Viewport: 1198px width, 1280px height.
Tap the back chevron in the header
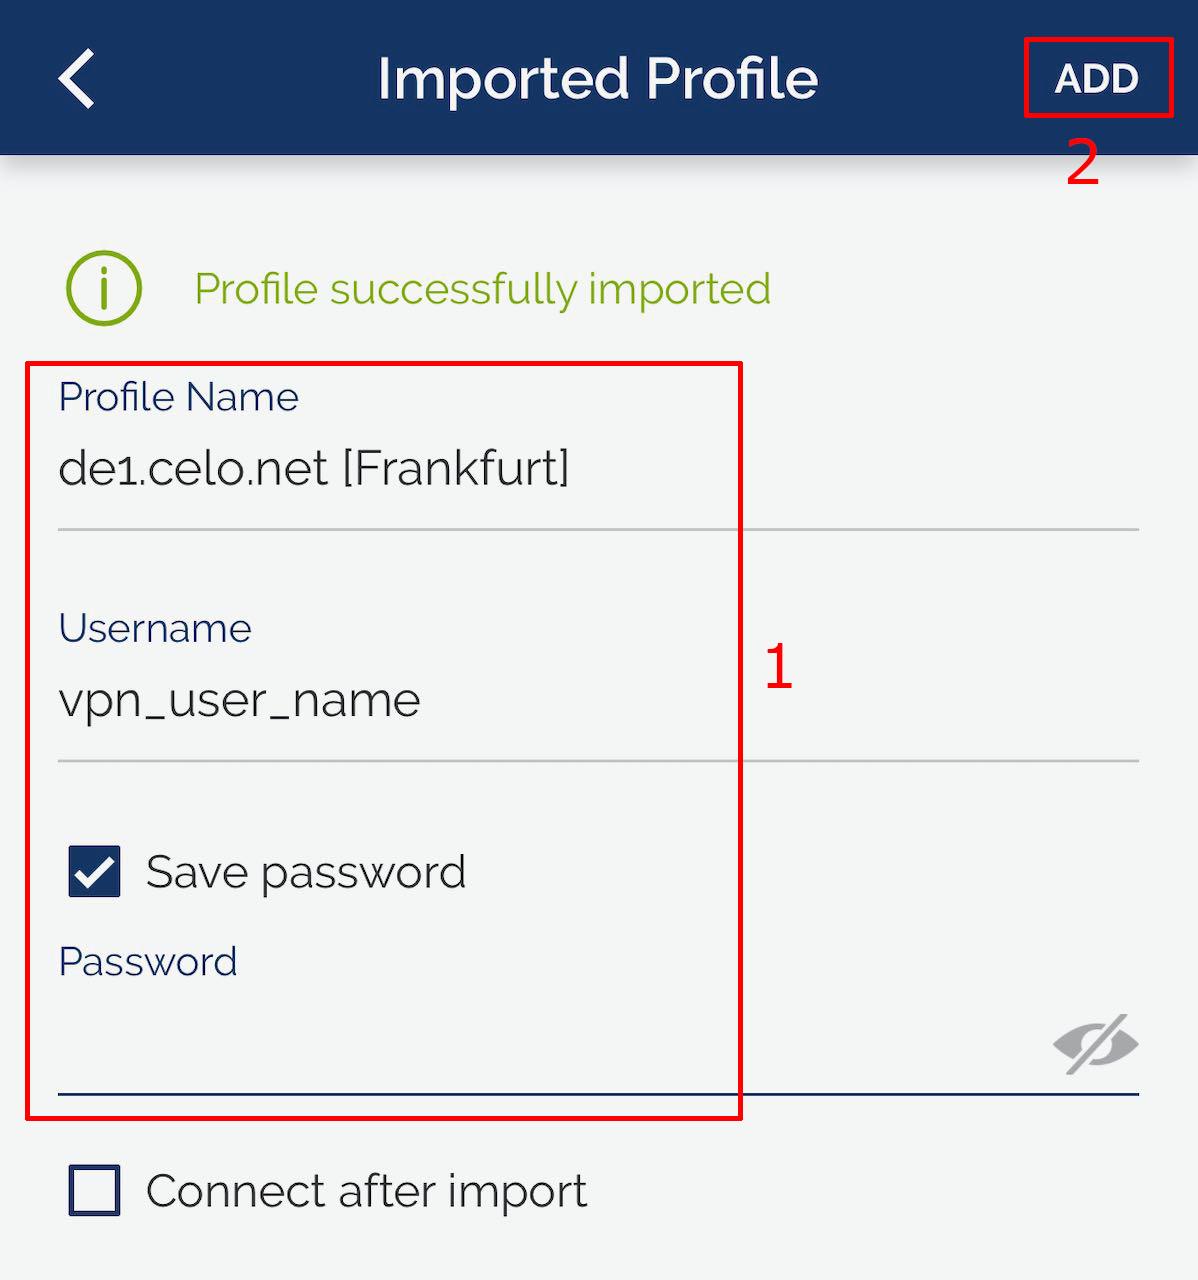click(x=76, y=78)
